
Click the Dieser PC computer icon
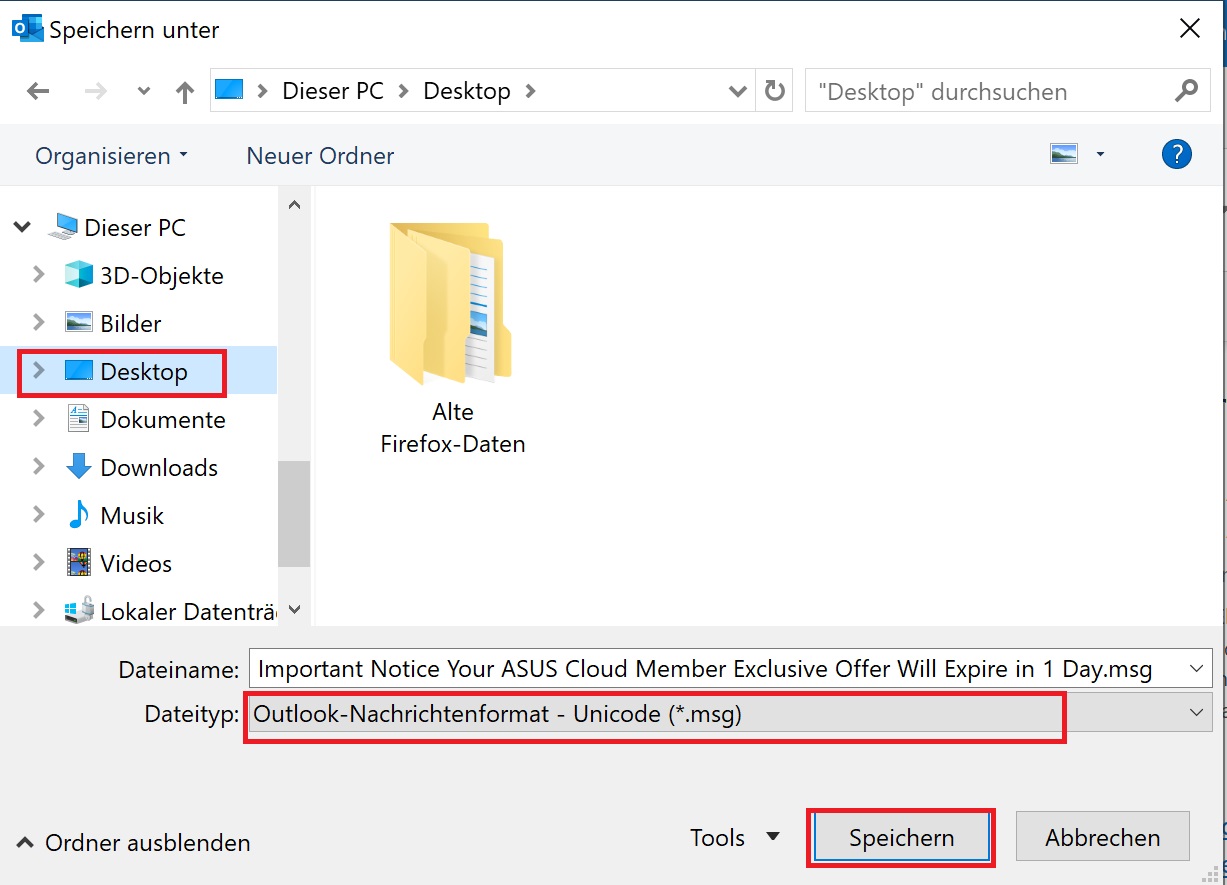click(x=65, y=228)
